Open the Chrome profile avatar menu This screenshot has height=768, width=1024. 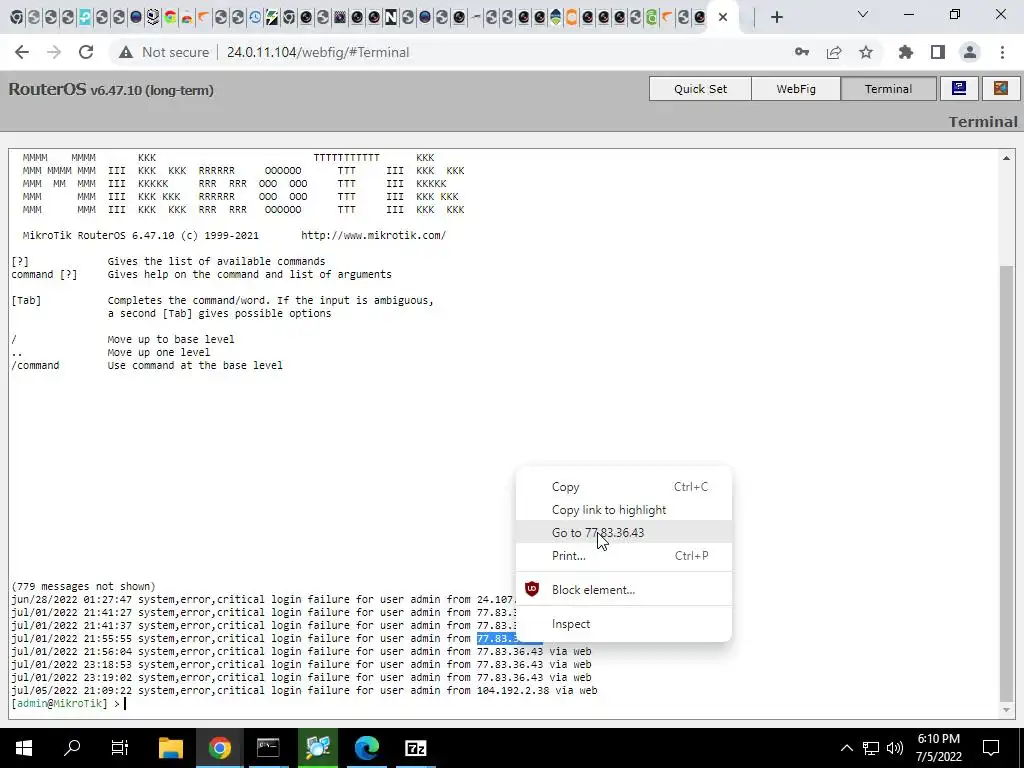(970, 52)
